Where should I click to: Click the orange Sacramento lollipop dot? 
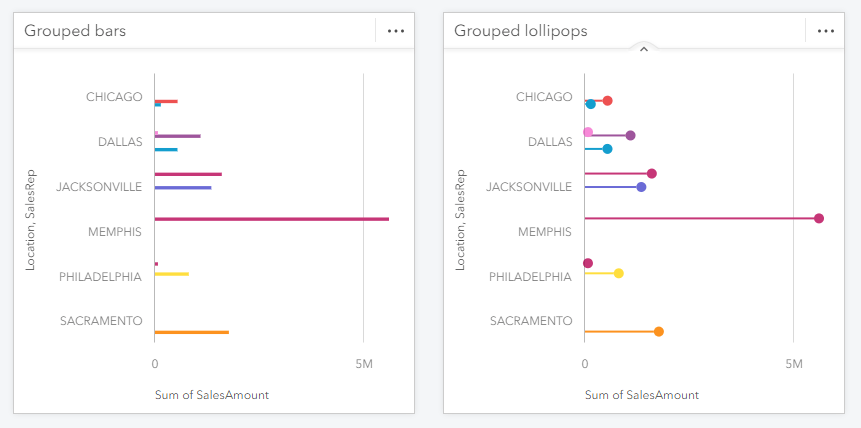(x=658, y=331)
